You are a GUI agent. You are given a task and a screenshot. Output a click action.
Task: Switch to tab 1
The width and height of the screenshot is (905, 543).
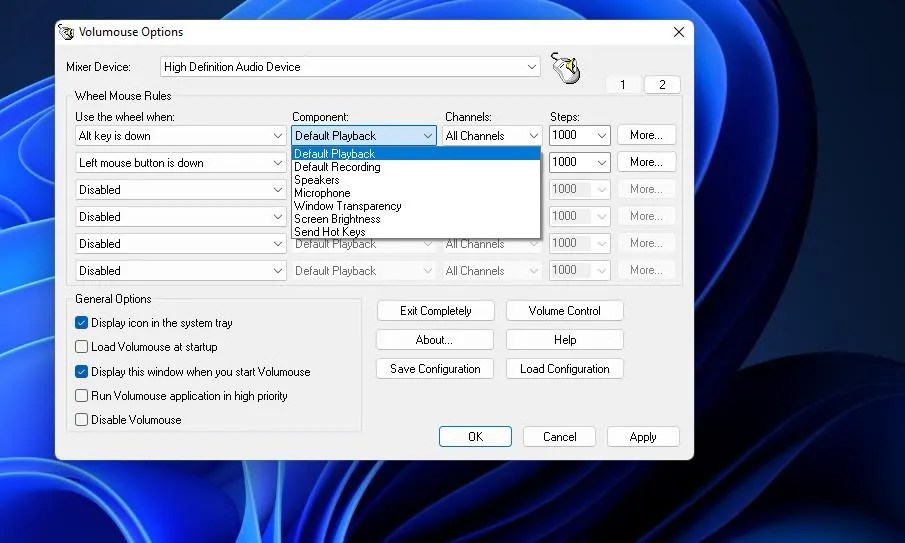(622, 85)
